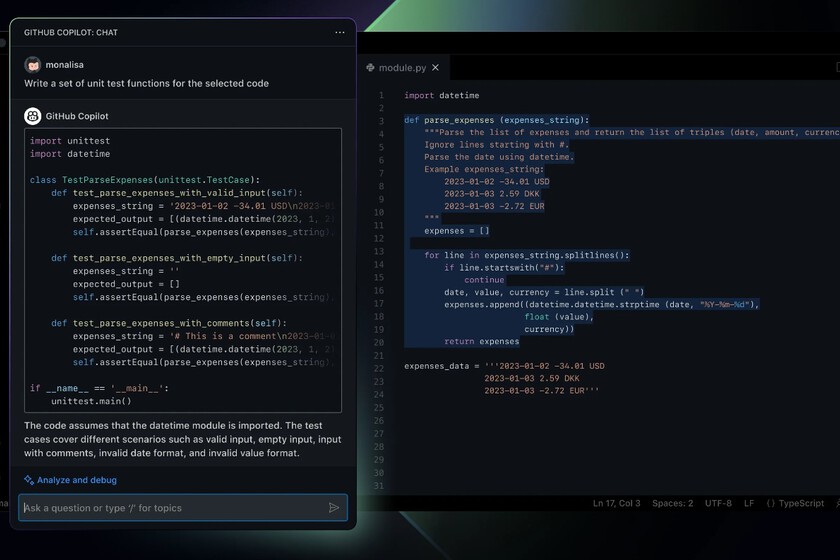The width and height of the screenshot is (840, 560).
Task: Click the monalisa username
Action: point(64,65)
